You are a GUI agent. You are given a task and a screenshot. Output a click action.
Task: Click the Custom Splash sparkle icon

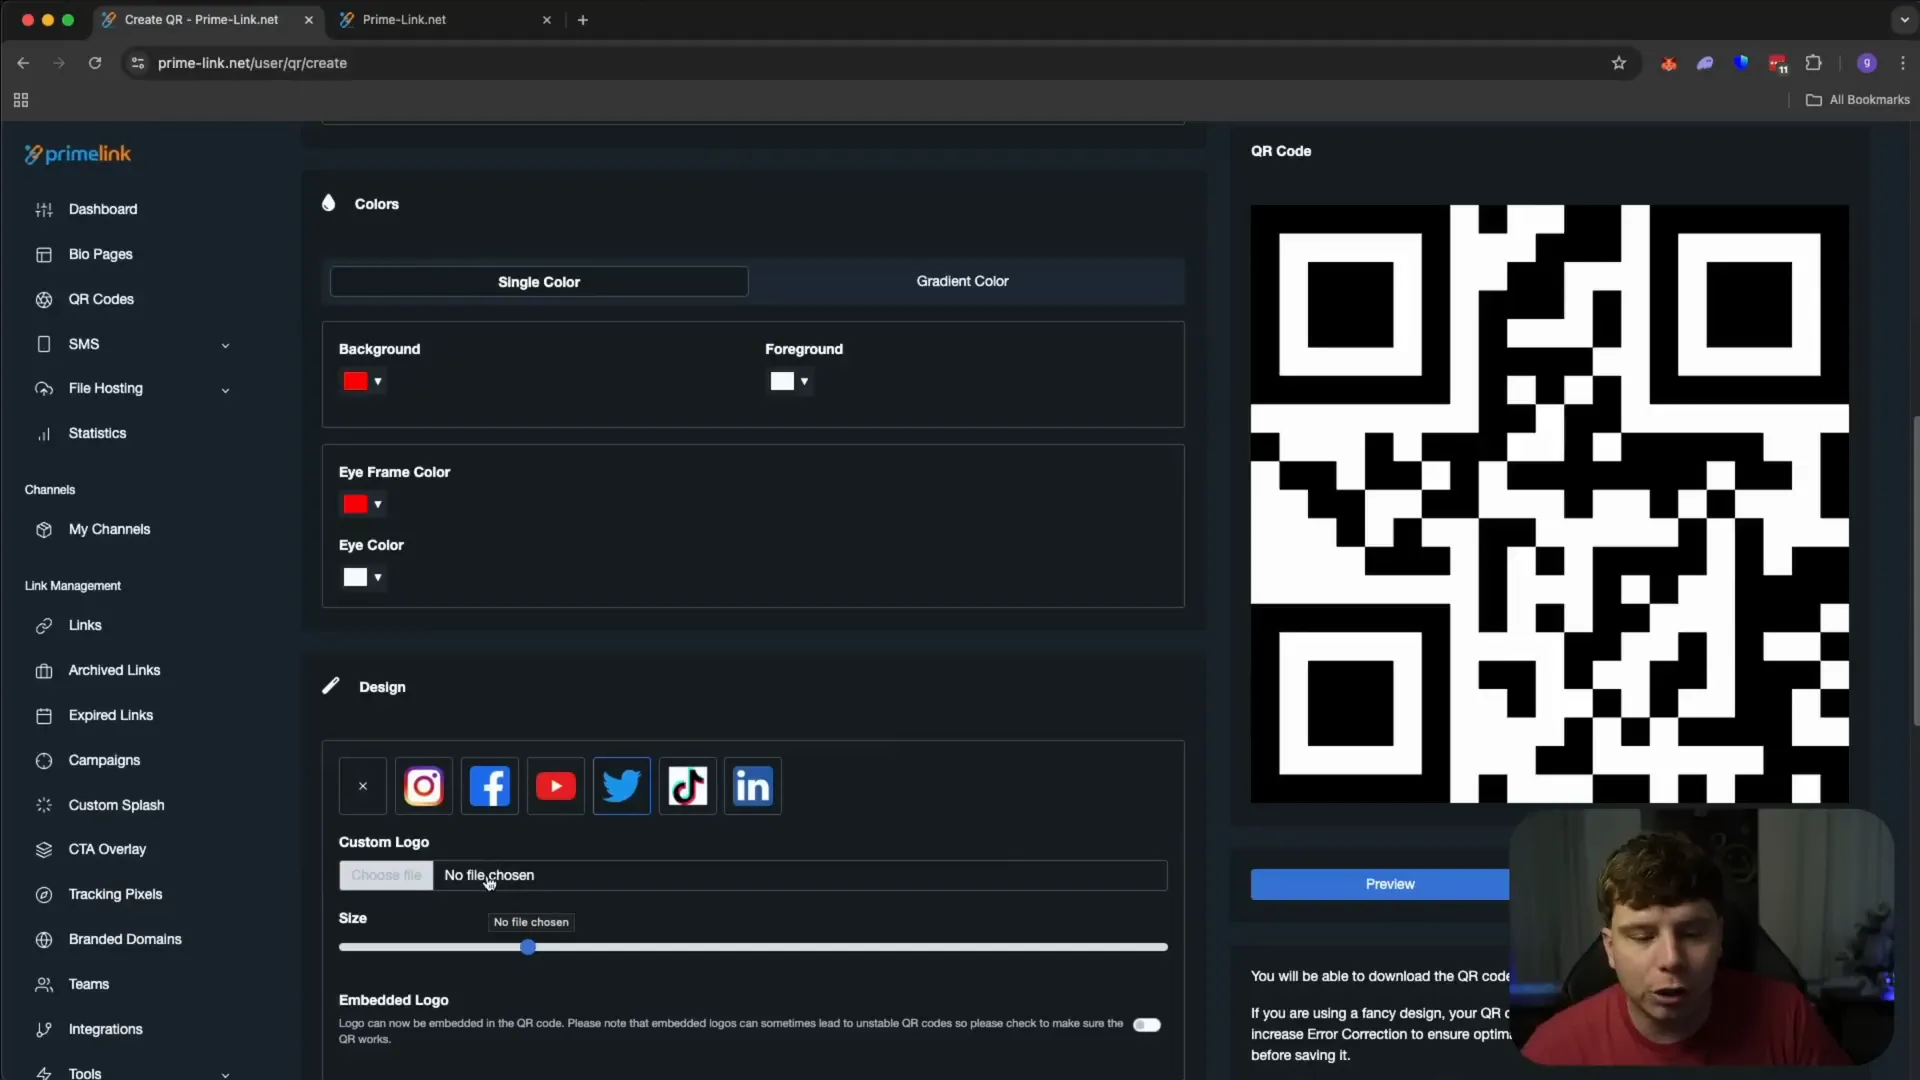click(44, 805)
